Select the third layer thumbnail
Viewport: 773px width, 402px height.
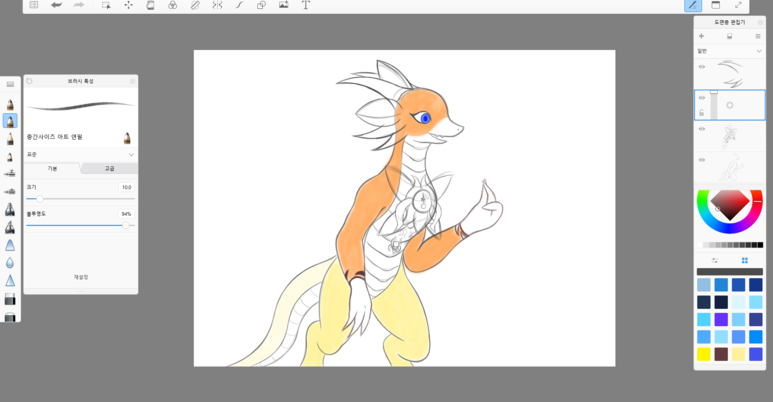pos(730,136)
